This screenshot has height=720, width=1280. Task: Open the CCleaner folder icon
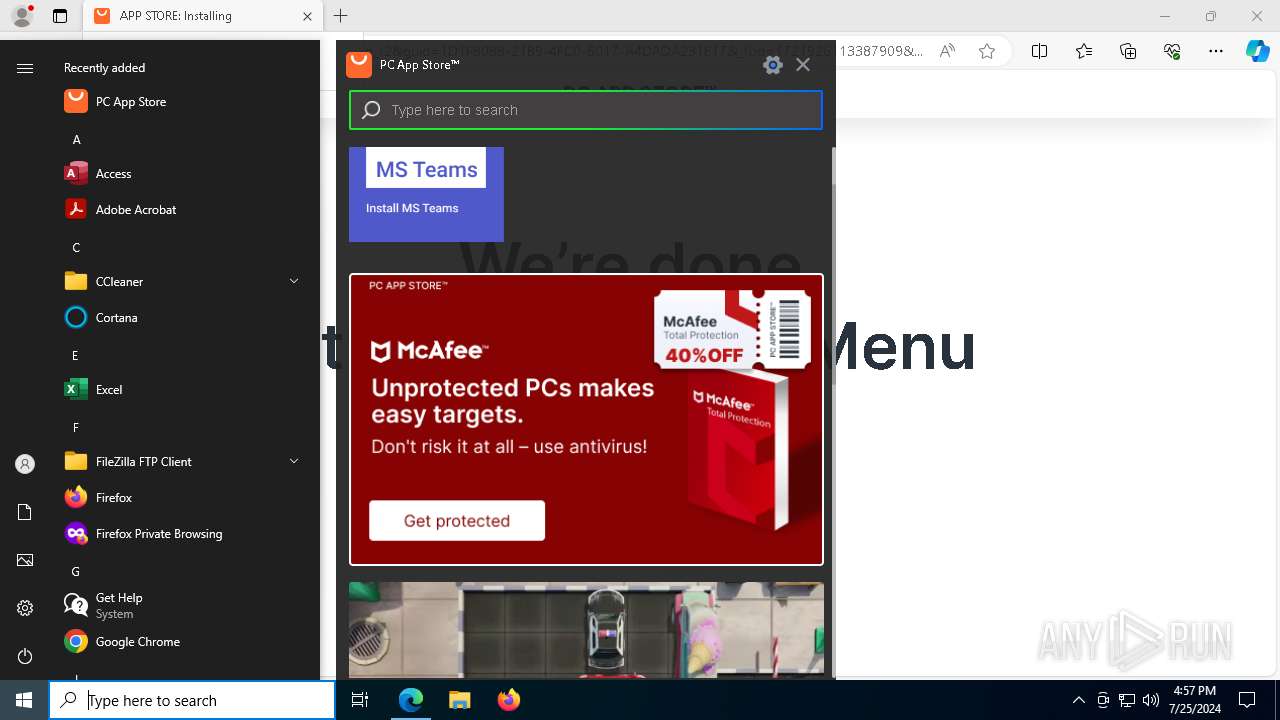[76, 281]
